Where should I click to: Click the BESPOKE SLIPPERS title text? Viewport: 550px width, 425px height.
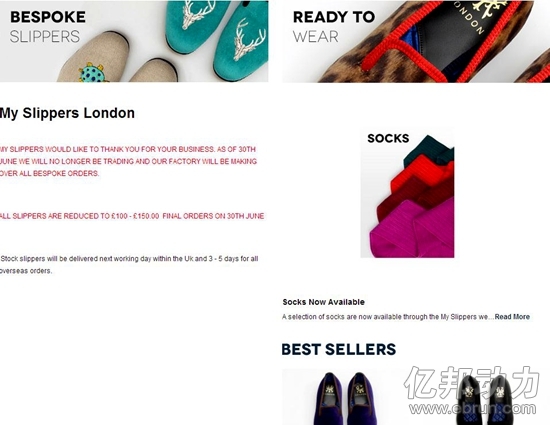[x=48, y=27]
